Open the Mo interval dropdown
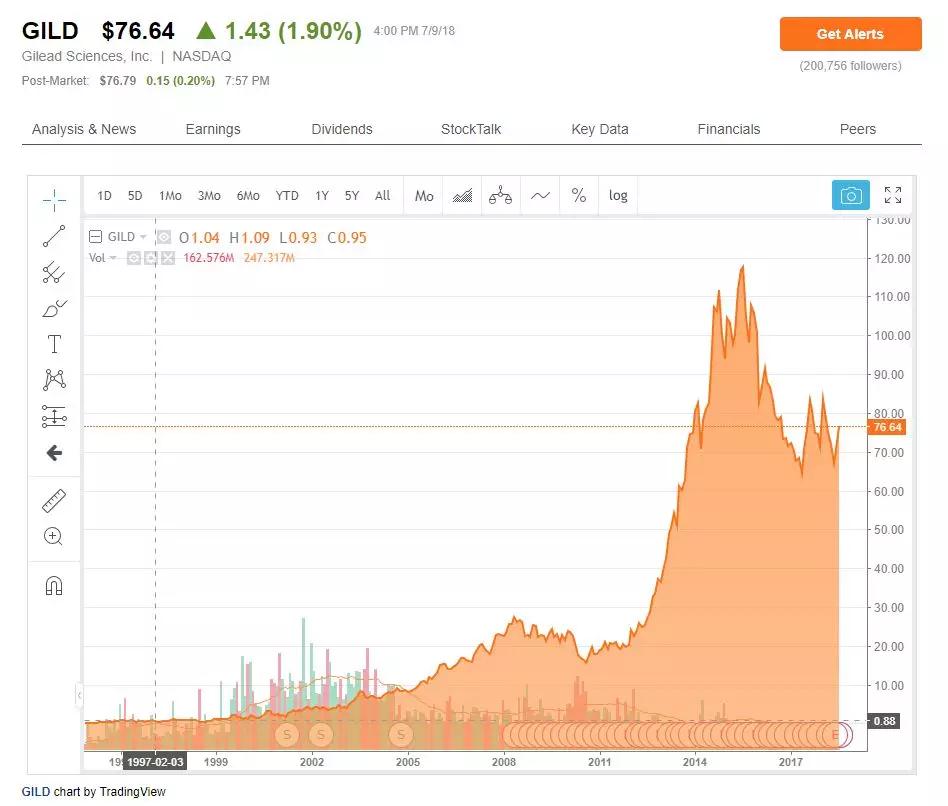948x806 pixels. (424, 196)
